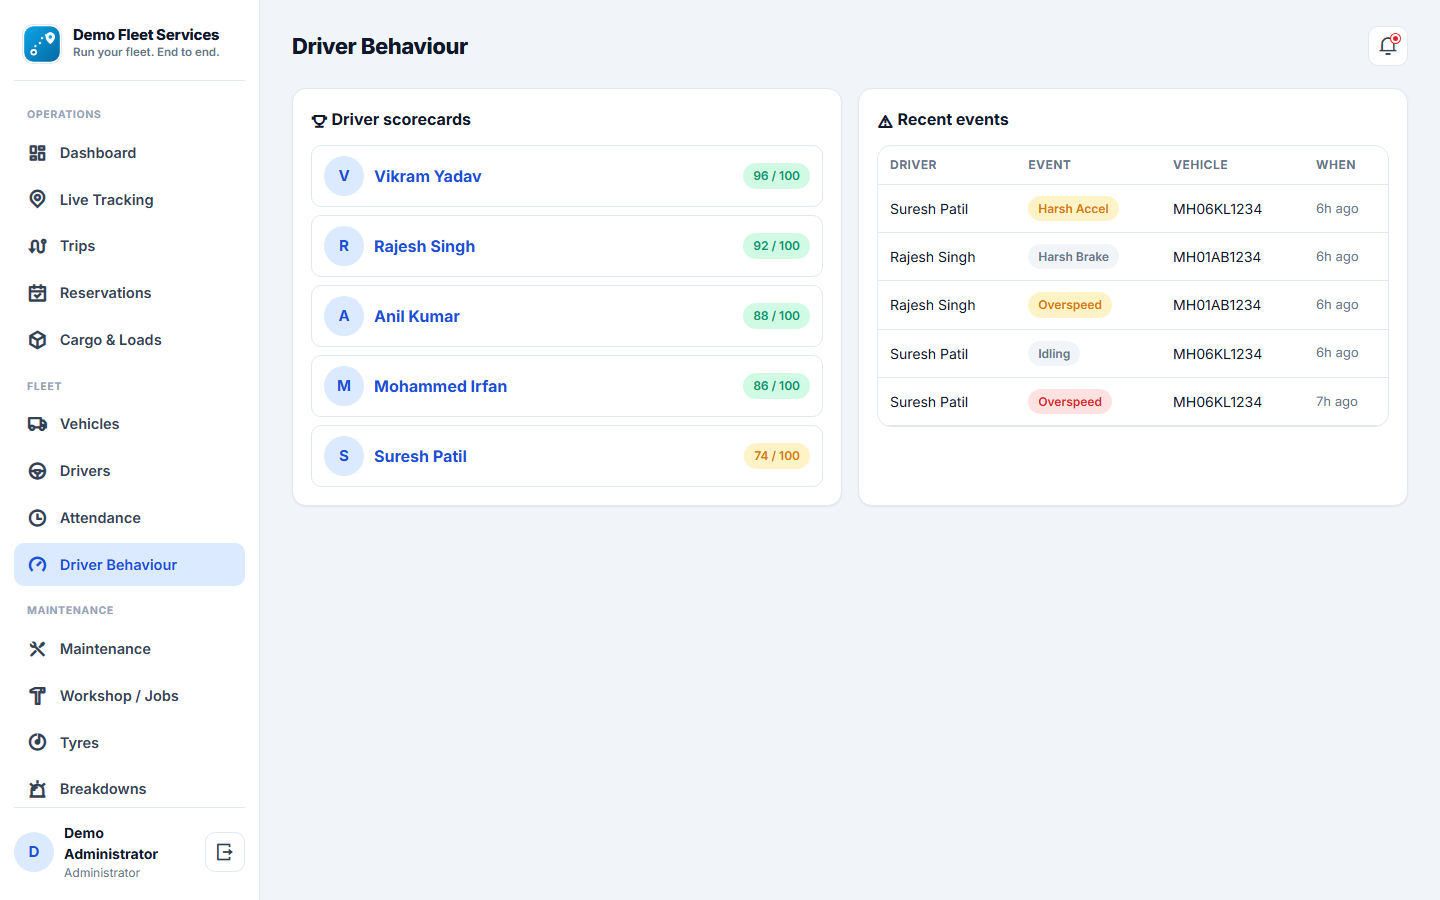Image resolution: width=1440 pixels, height=900 pixels.
Task: Click the Demo Administrator name
Action: click(x=111, y=843)
